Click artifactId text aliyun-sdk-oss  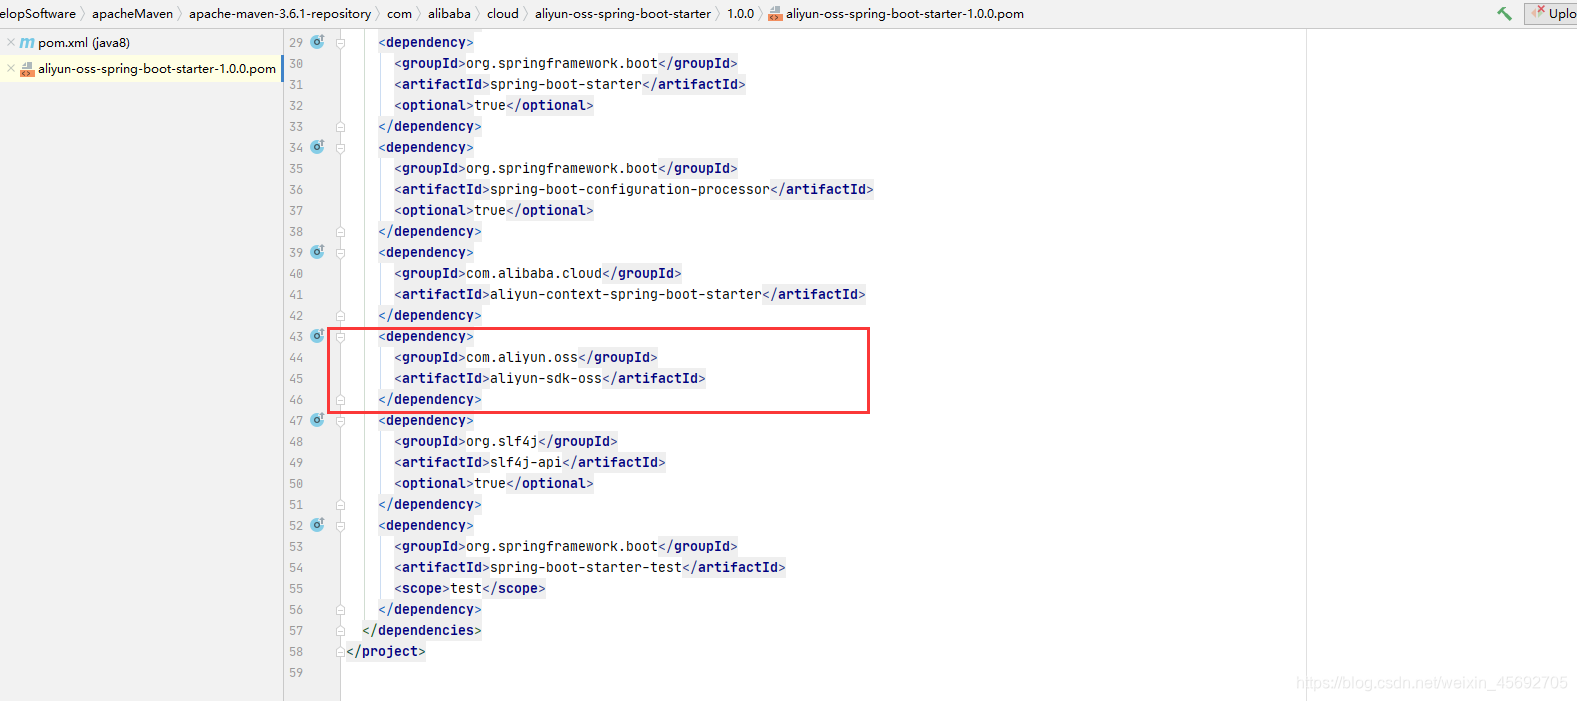click(546, 378)
